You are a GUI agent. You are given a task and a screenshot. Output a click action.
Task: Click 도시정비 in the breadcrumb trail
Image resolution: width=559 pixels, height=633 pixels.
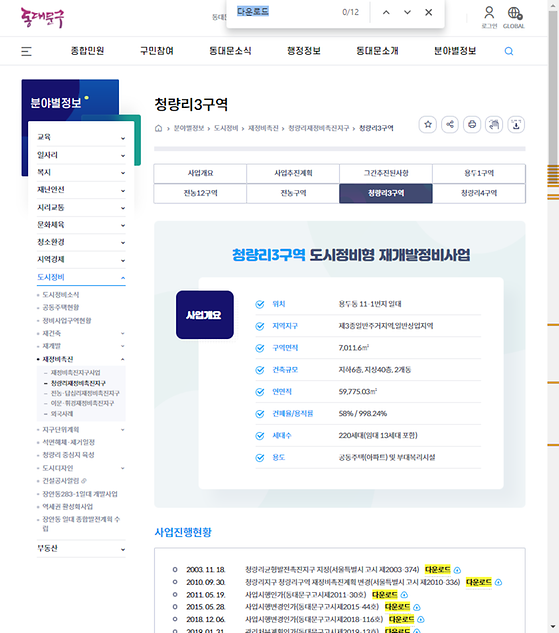coord(226,128)
